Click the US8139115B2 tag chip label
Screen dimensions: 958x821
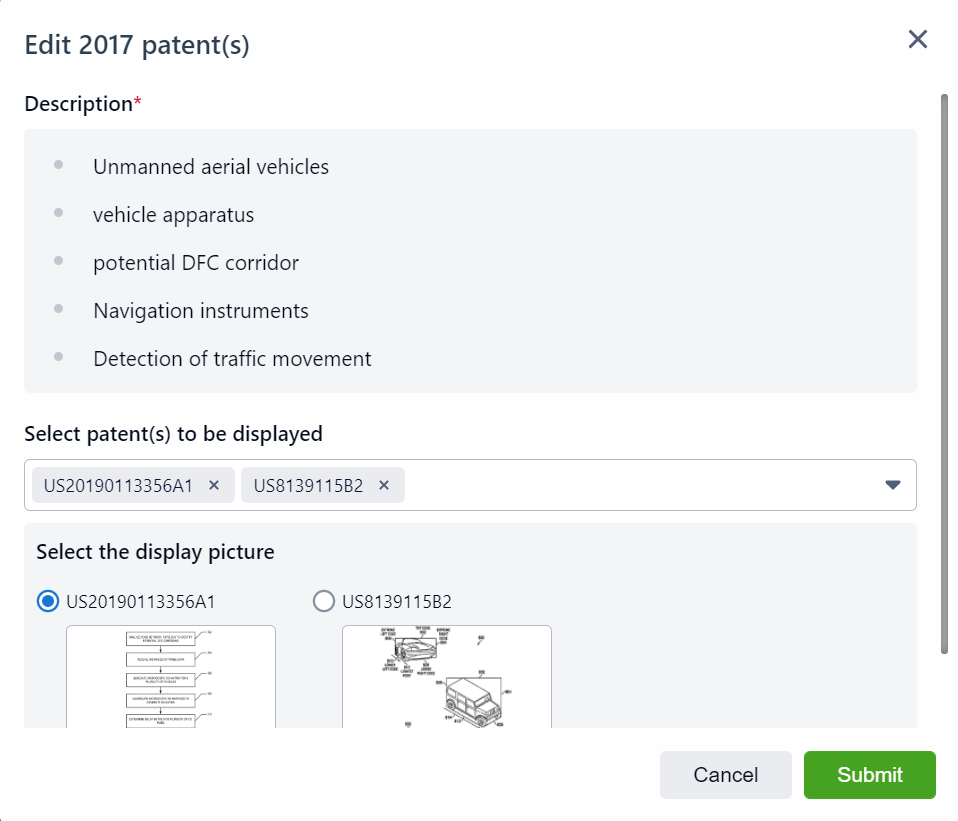pos(308,485)
